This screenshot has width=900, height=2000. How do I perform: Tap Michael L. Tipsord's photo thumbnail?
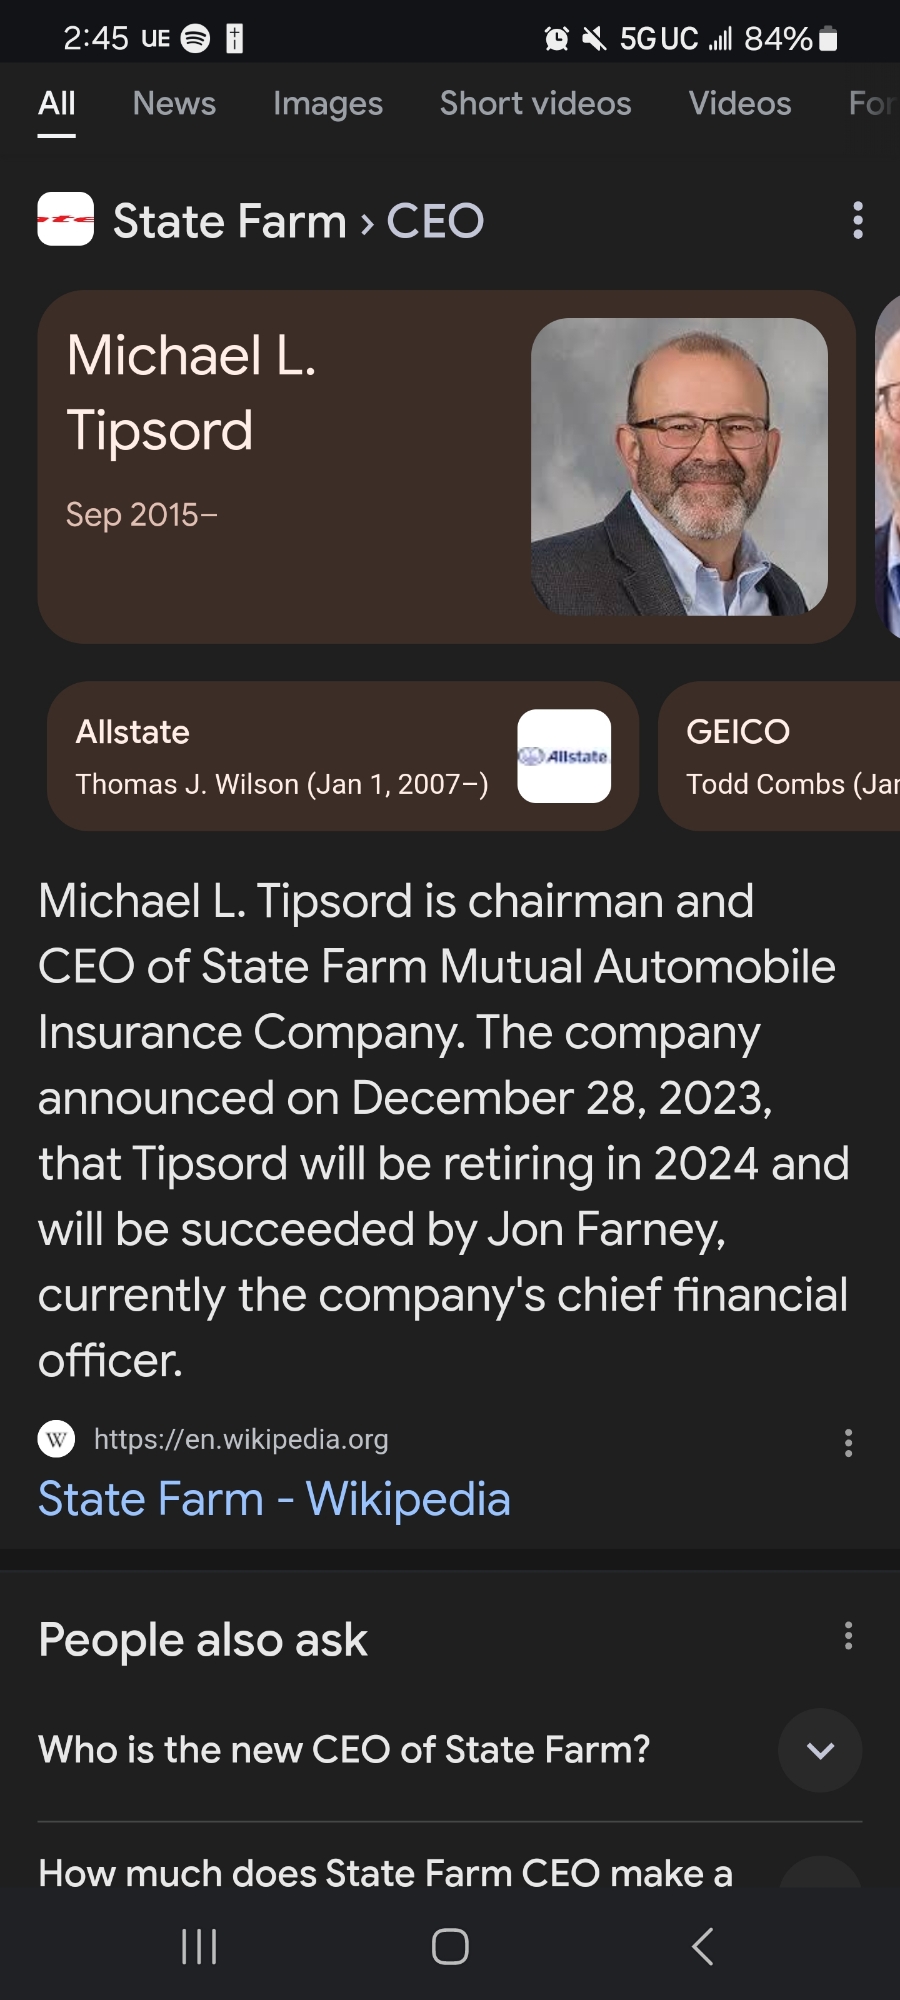(679, 466)
